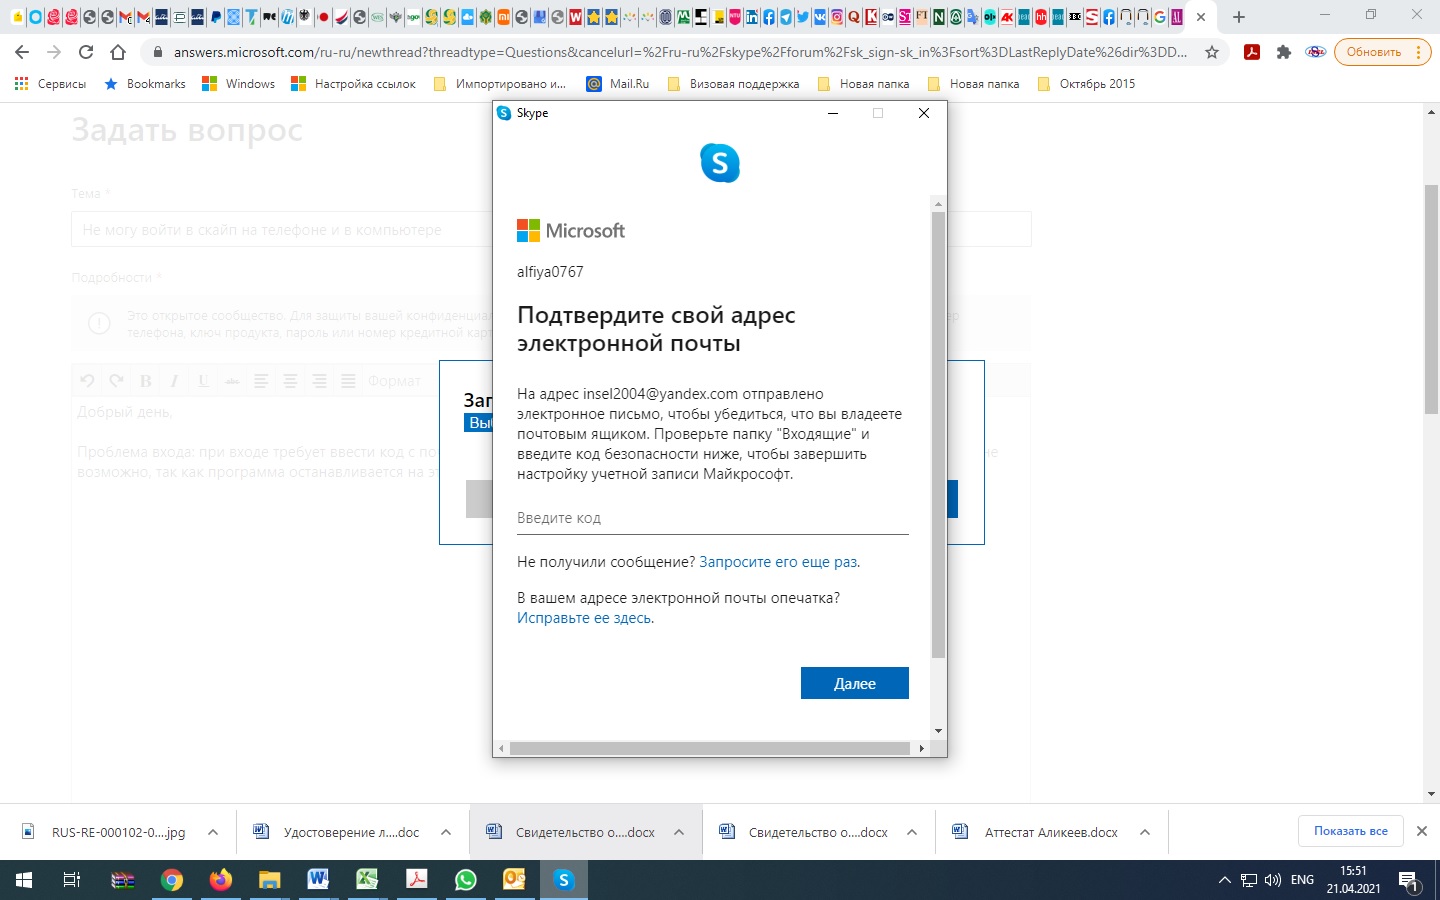Open the Windows Start menu
The image size is (1440, 900).
coord(24,880)
